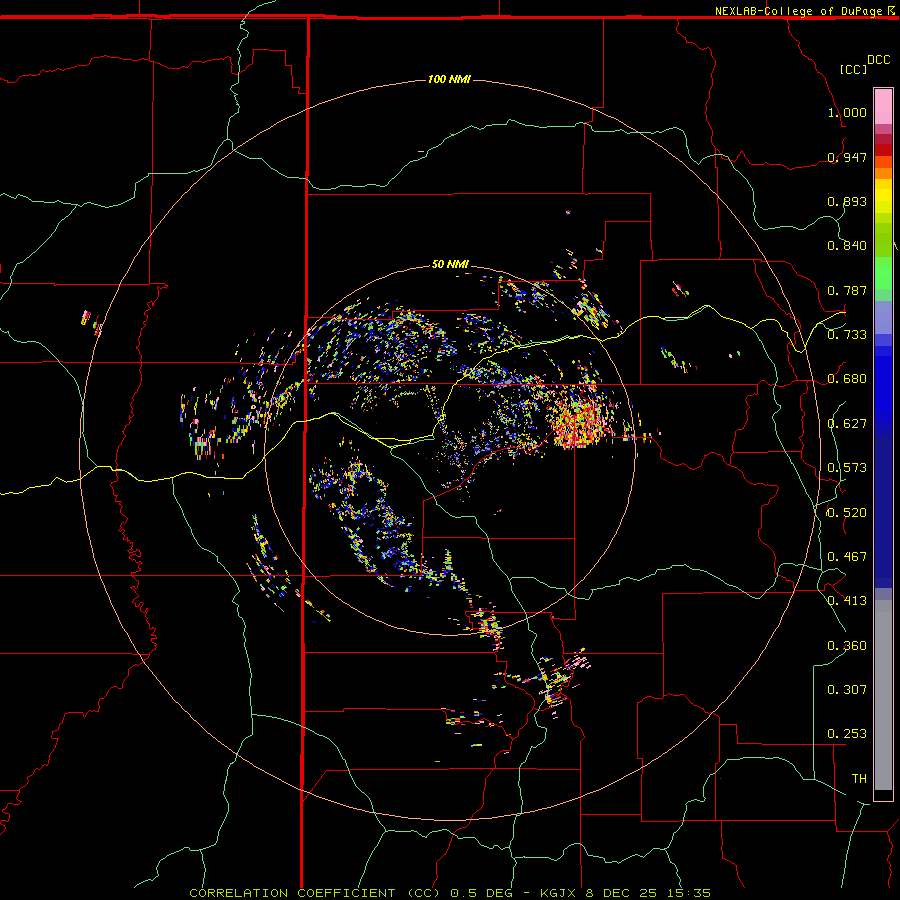Click the 0.840 scale value

tap(847, 246)
